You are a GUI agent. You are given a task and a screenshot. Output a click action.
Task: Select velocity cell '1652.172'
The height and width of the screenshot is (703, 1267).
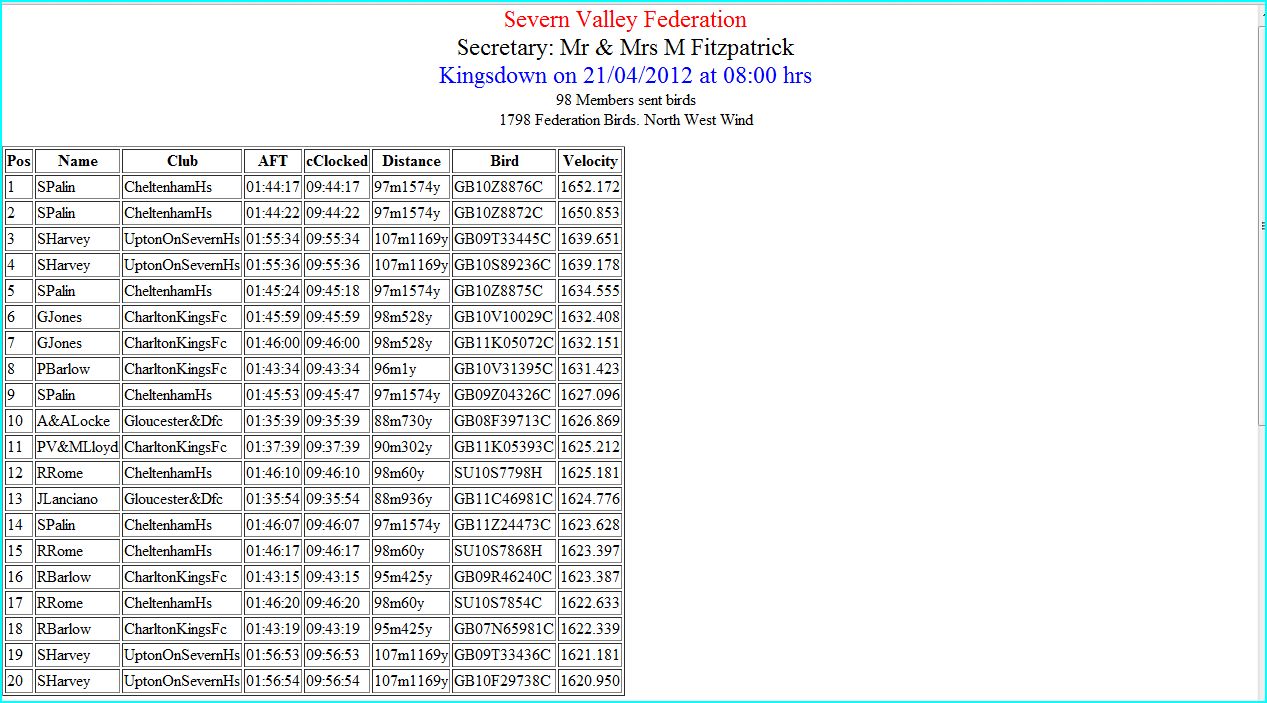[590, 187]
